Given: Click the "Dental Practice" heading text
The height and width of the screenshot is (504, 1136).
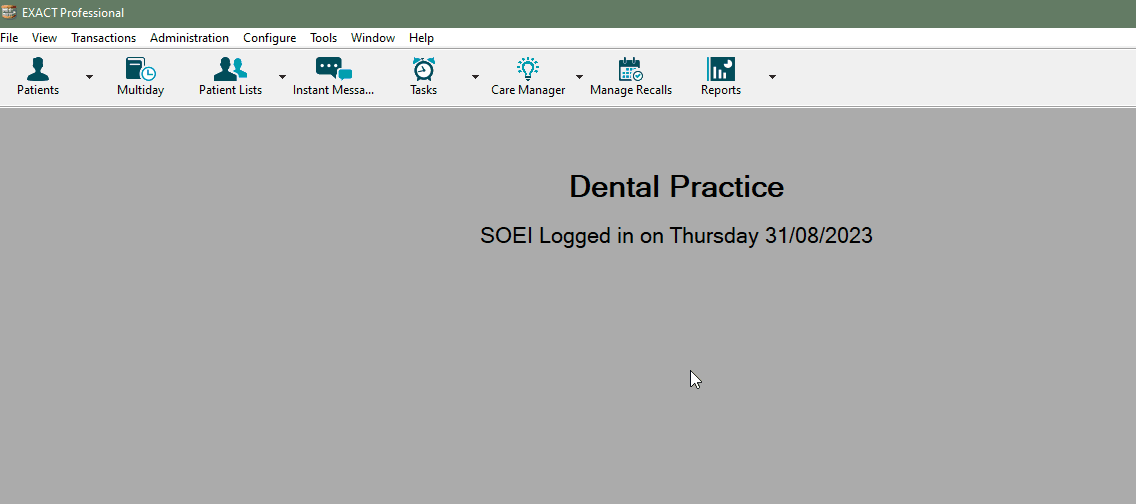Looking at the screenshot, I should pos(677,187).
